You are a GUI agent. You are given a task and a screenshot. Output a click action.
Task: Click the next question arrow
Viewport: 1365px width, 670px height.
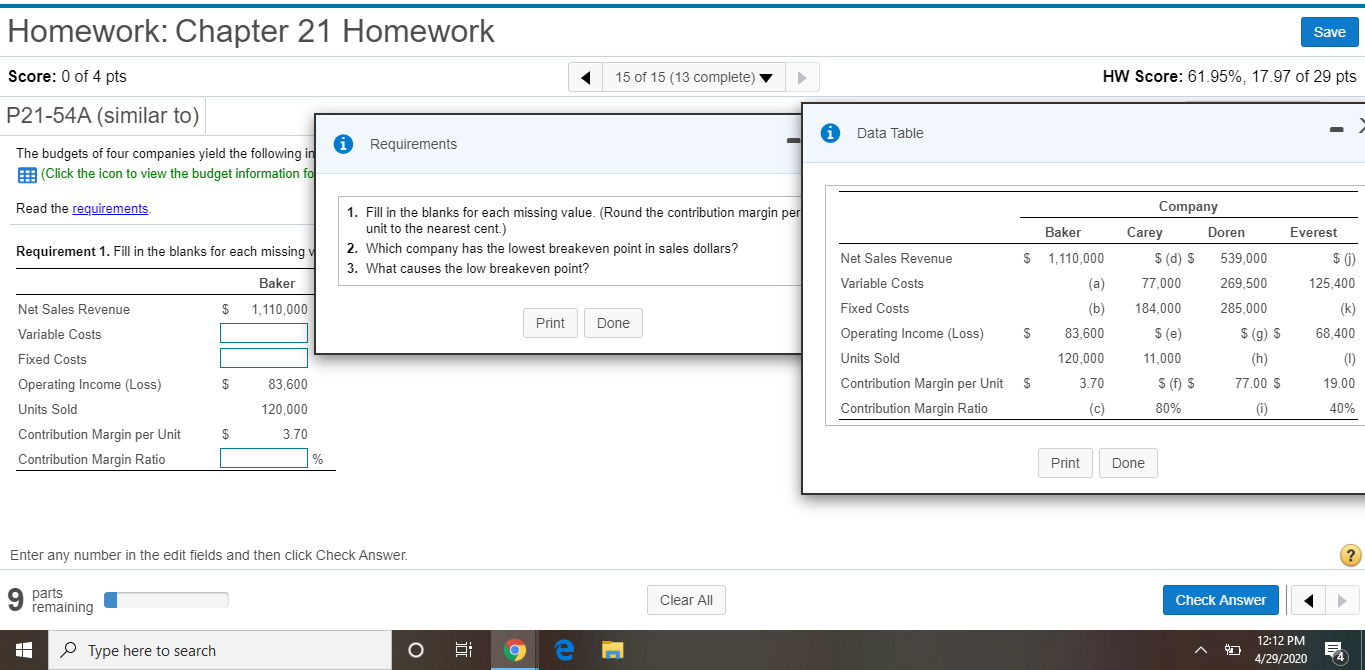coord(802,76)
